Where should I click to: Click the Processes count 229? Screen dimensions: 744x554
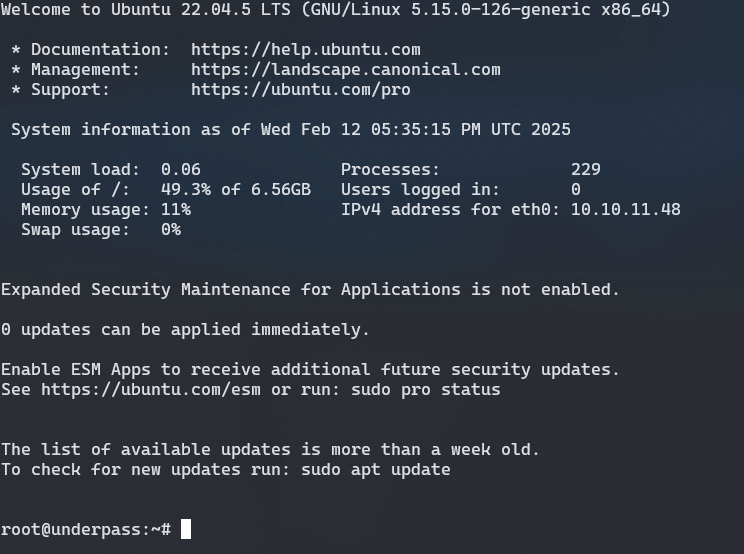585,169
